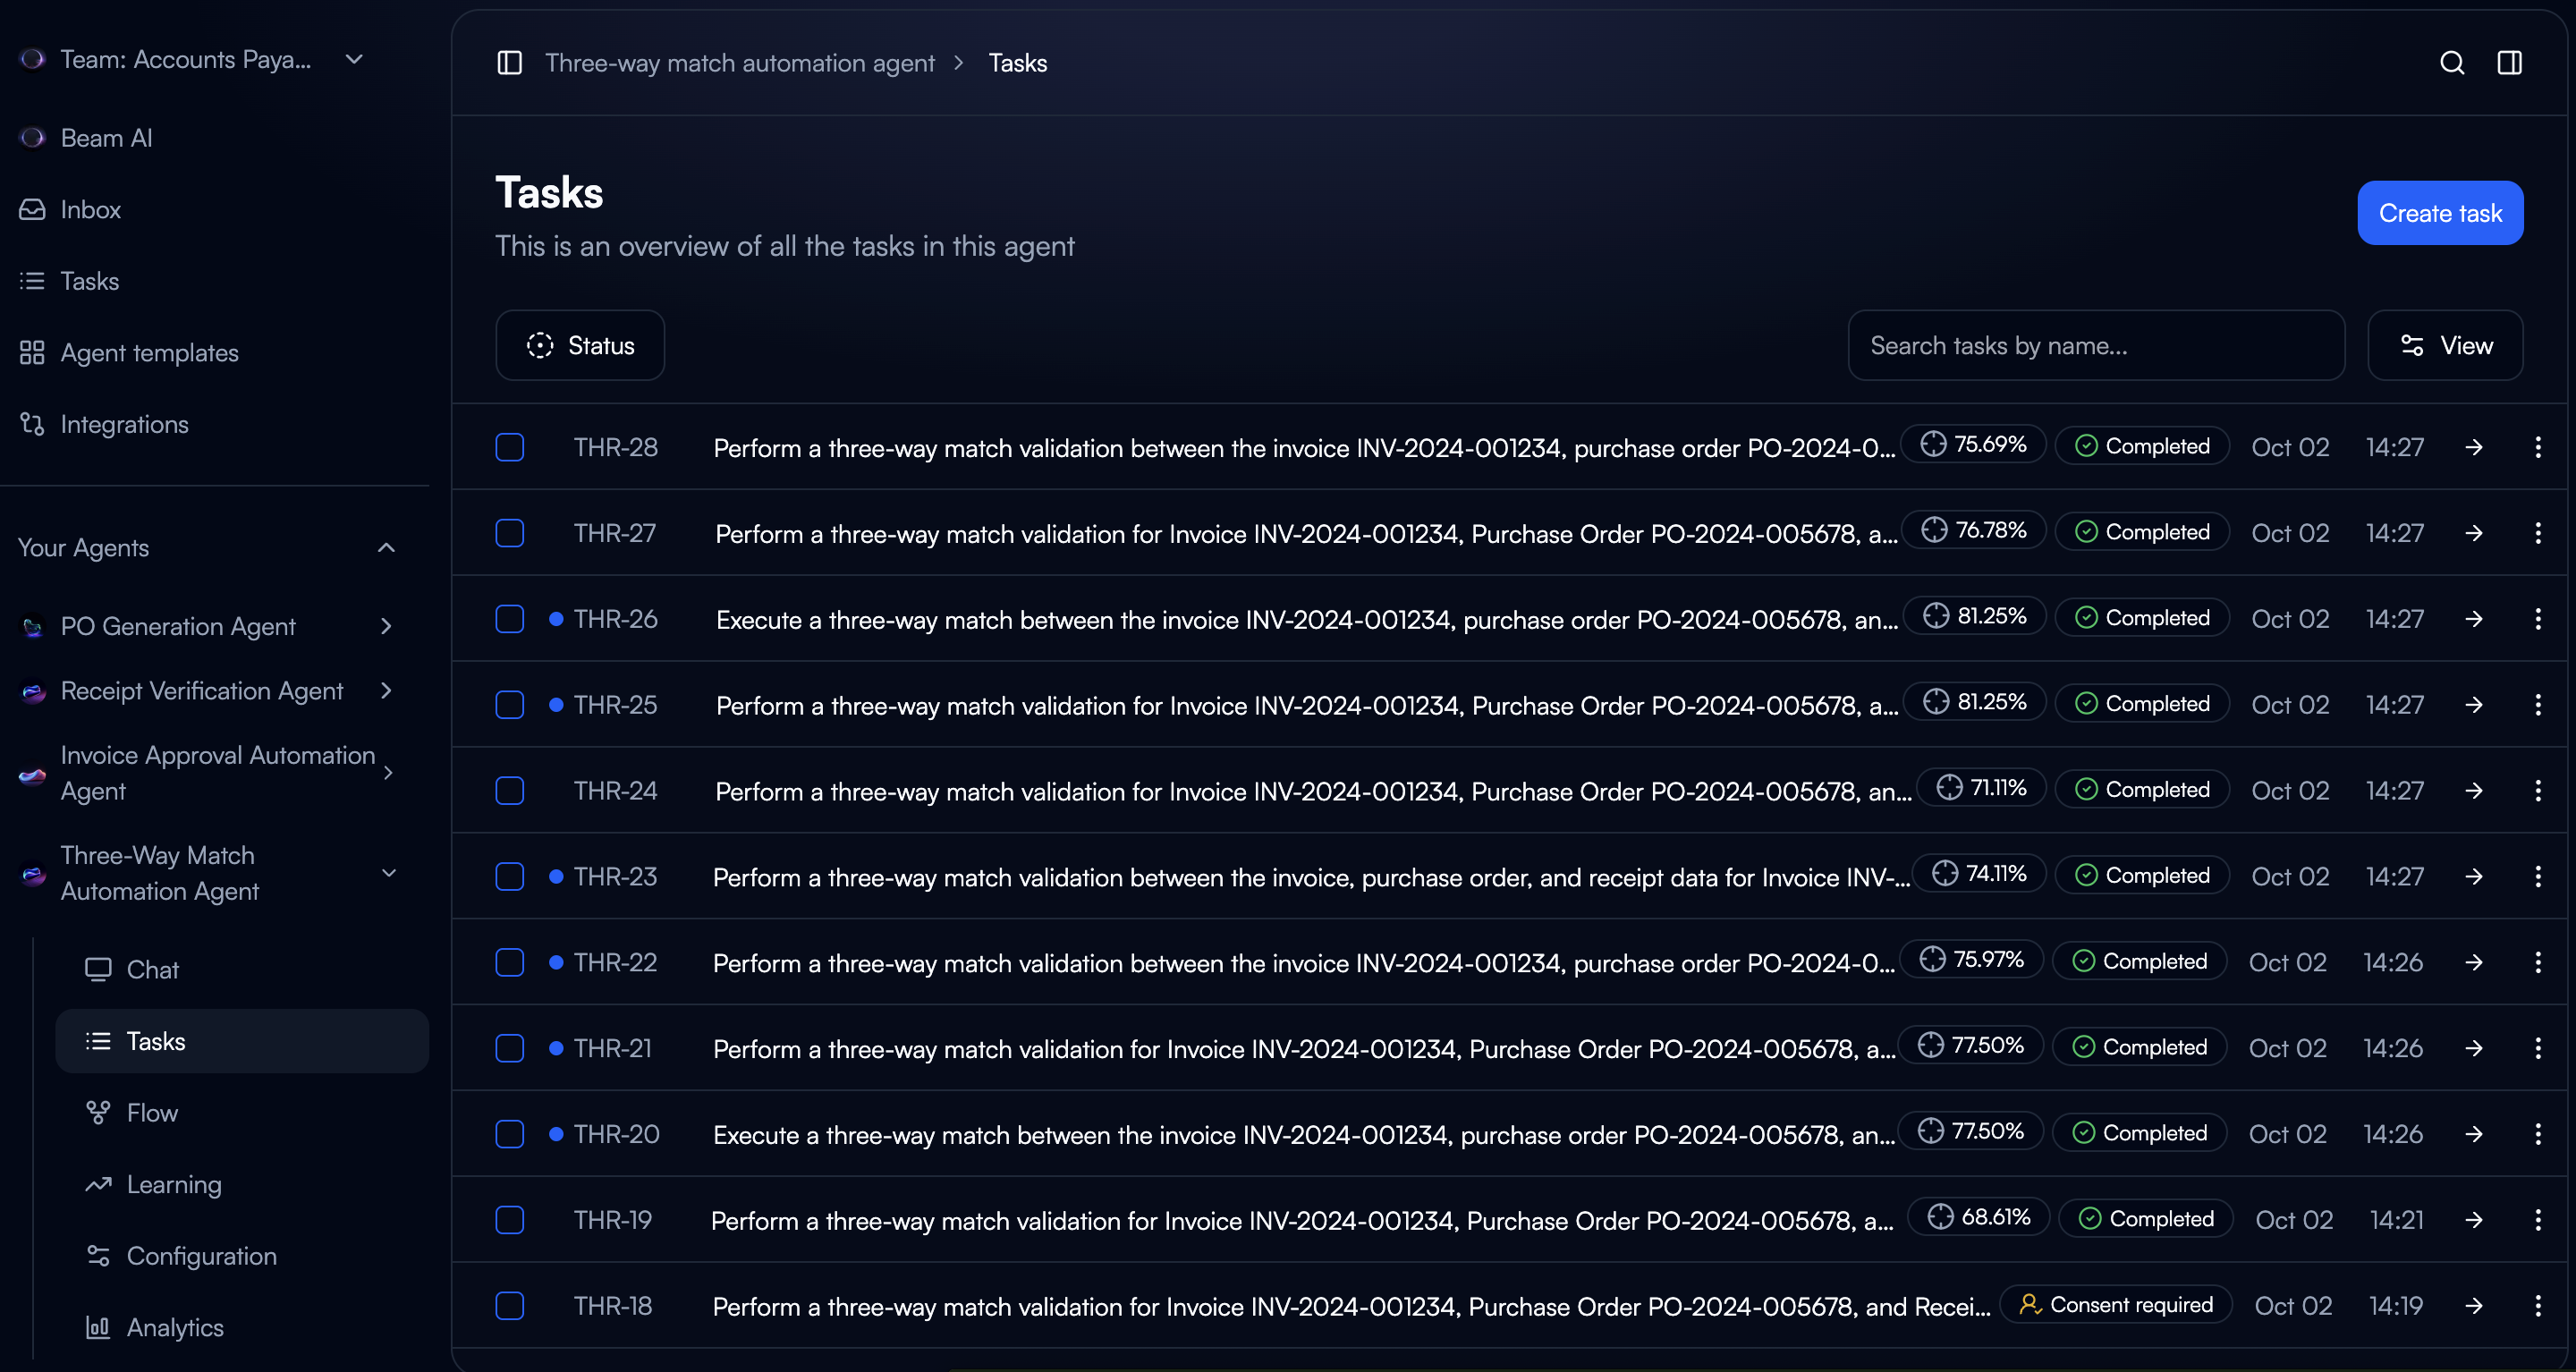Open the Integrations page
The height and width of the screenshot is (1372, 2576).
point(124,424)
